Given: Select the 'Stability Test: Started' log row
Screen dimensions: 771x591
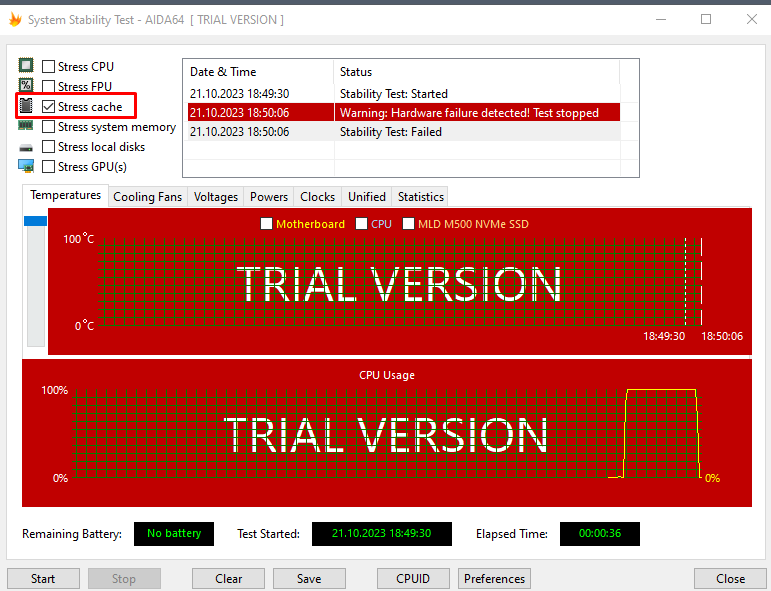Looking at the screenshot, I should pyautogui.click(x=404, y=93).
